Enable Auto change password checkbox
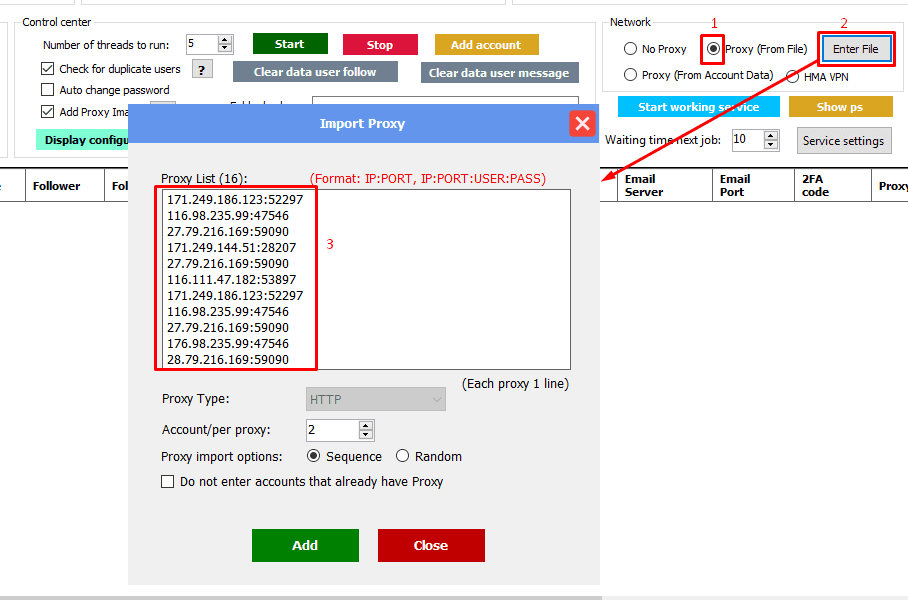908x600 pixels. coord(48,90)
